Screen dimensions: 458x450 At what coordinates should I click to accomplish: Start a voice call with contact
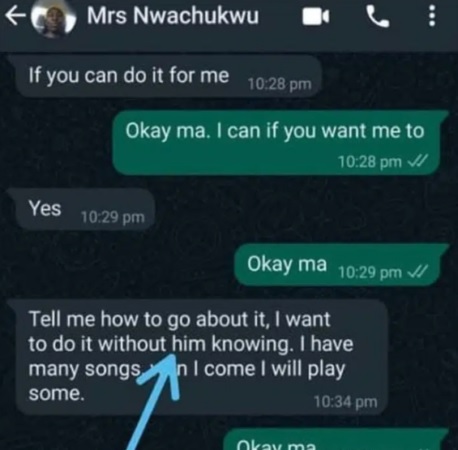click(378, 17)
